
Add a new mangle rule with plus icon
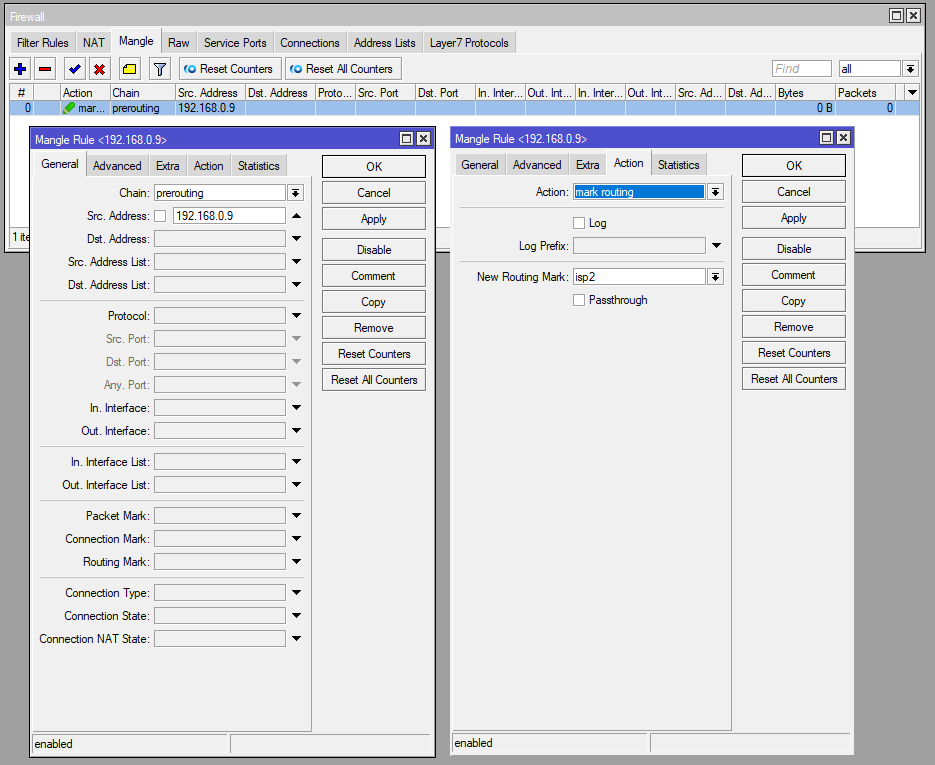point(20,69)
